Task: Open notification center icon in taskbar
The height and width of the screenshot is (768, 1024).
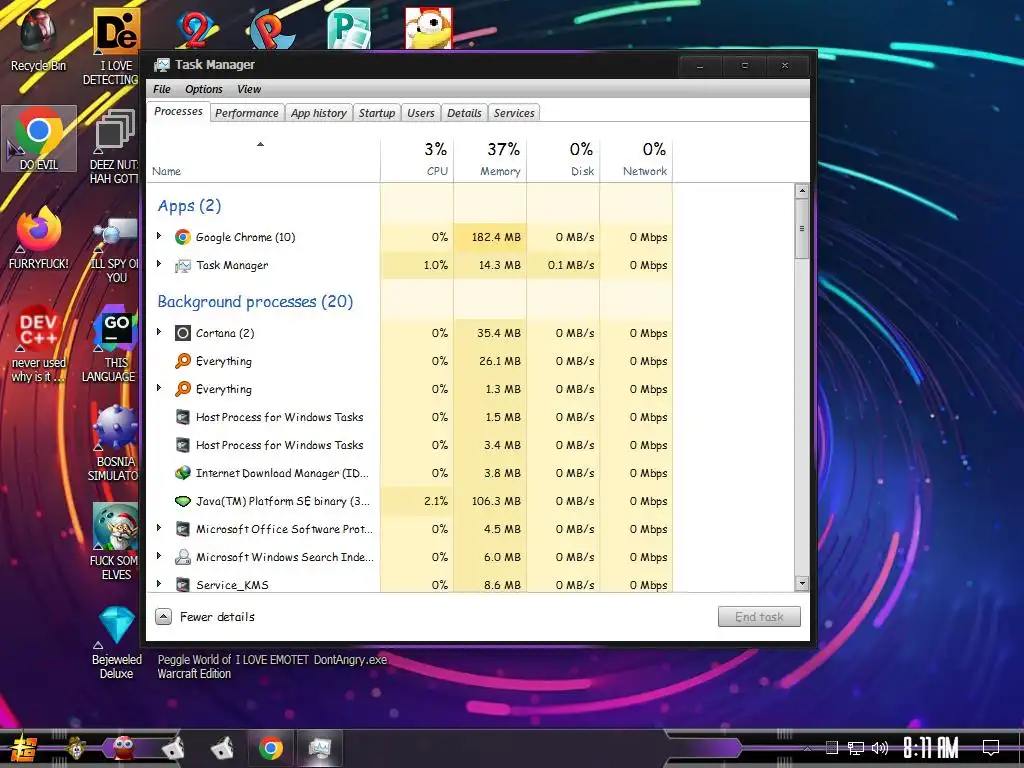Action: [991, 747]
